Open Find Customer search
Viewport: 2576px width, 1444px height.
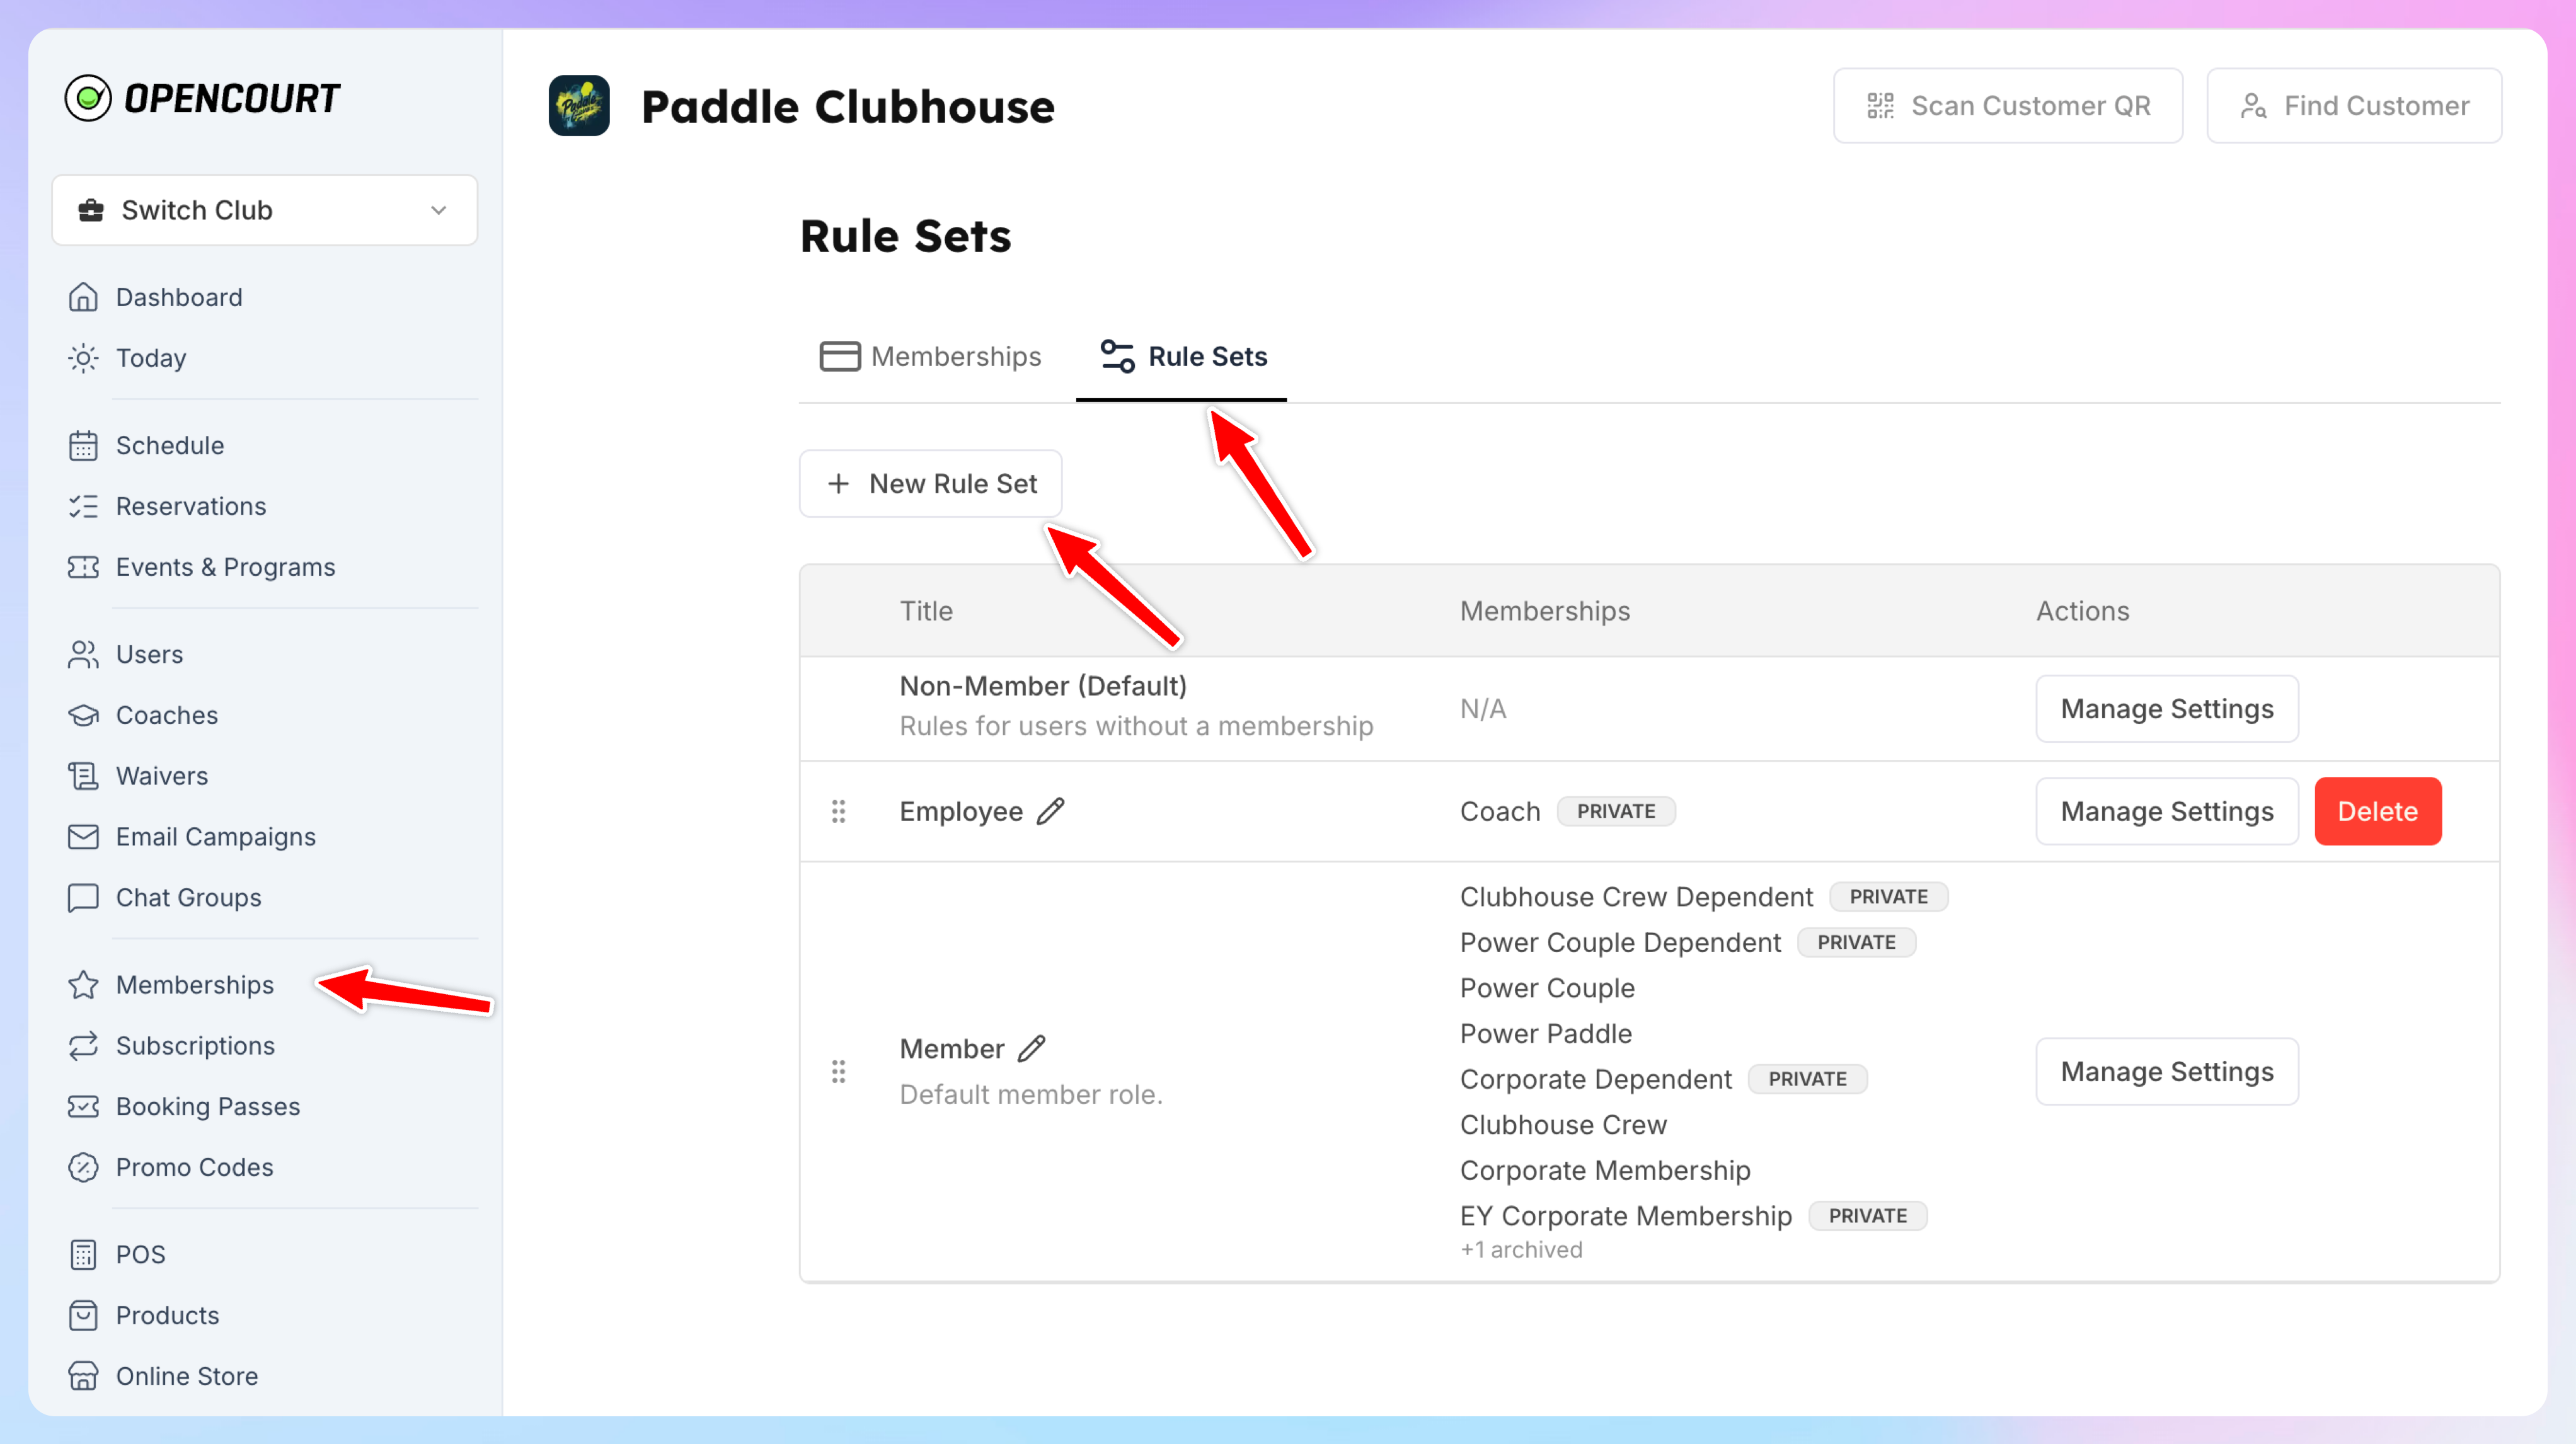[x=2354, y=105]
